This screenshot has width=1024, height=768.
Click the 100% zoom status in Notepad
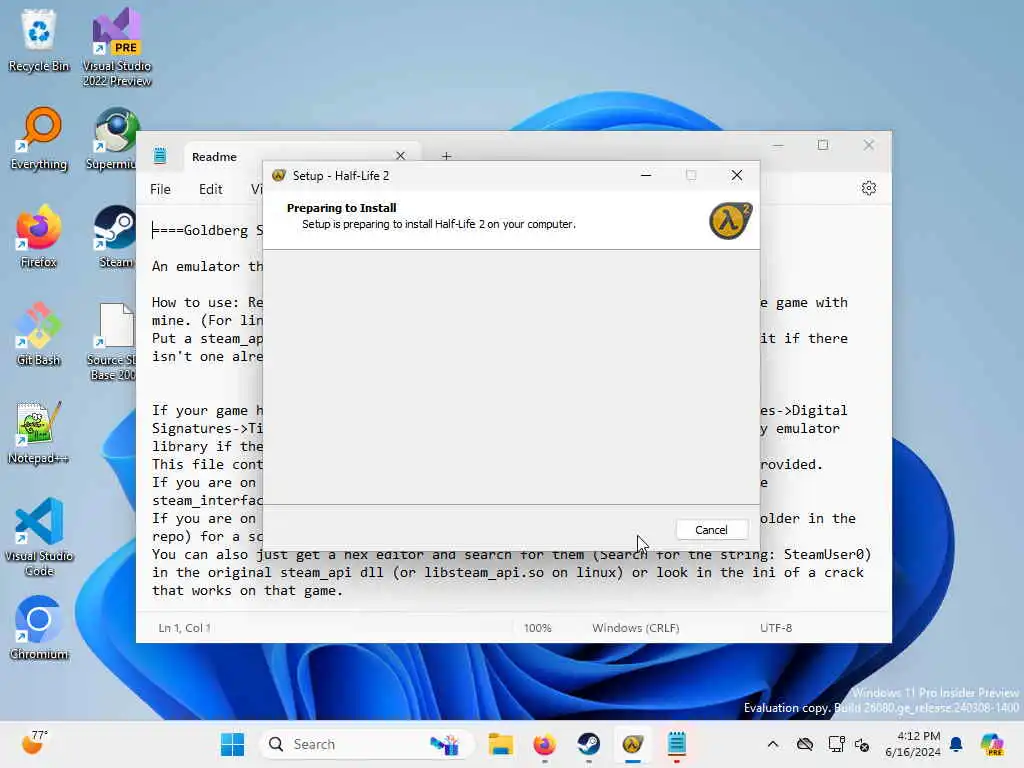[537, 628]
